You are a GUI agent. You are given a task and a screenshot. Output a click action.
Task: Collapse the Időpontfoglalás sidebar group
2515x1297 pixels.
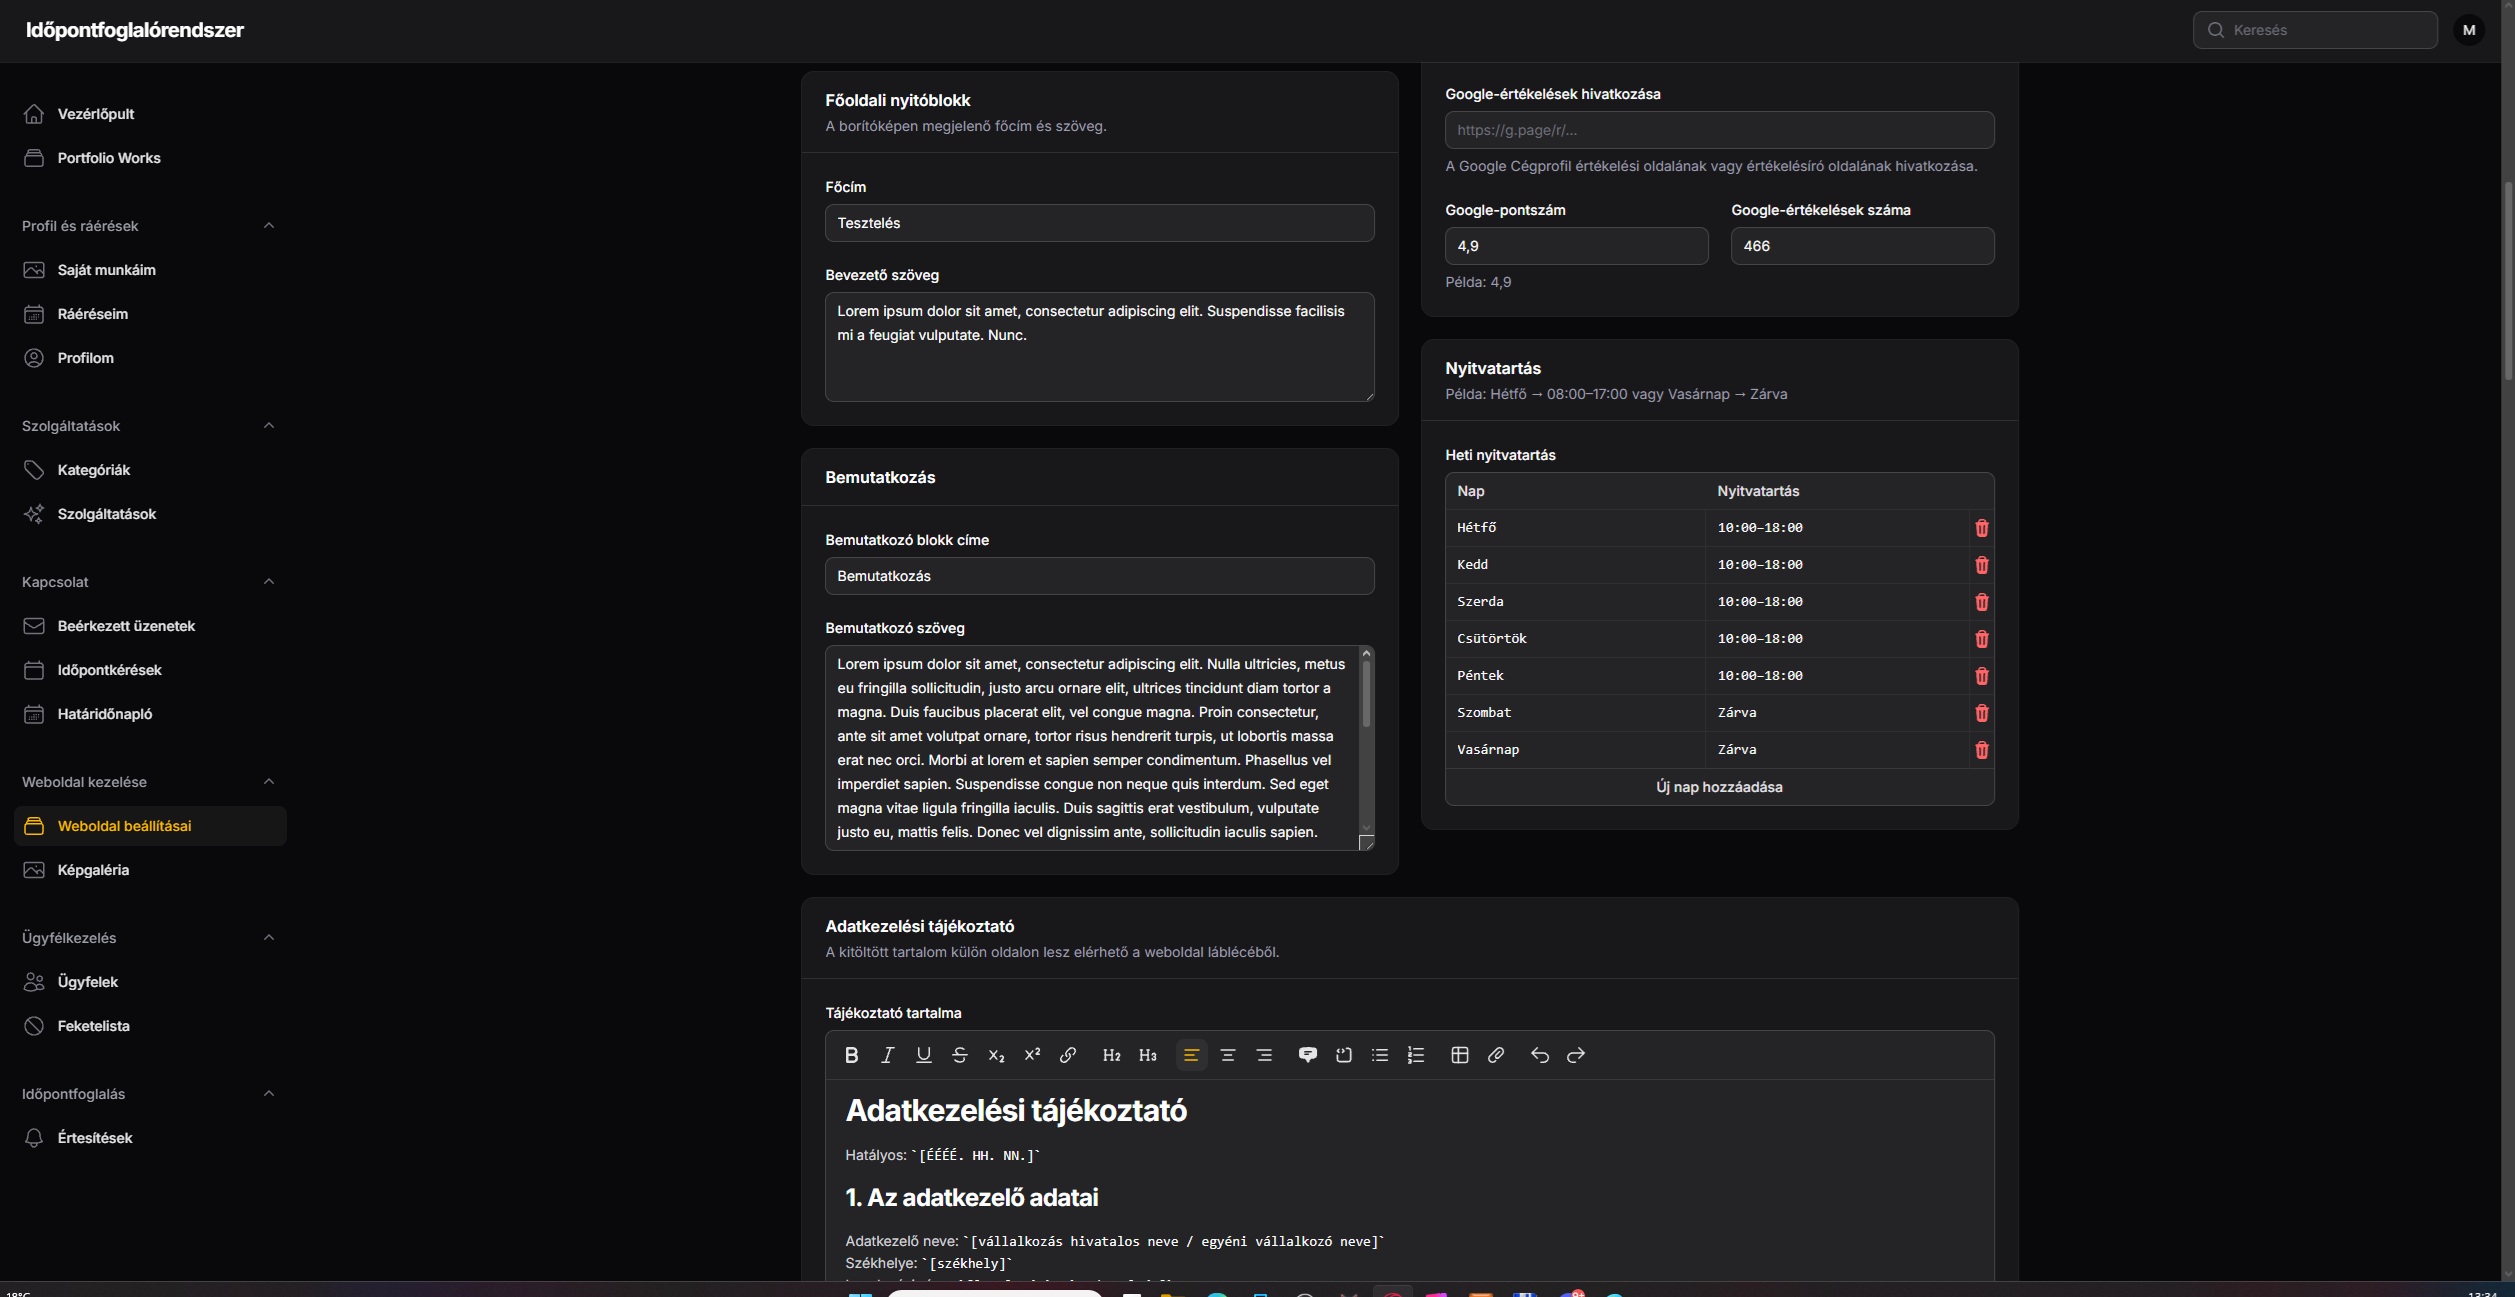click(268, 1094)
